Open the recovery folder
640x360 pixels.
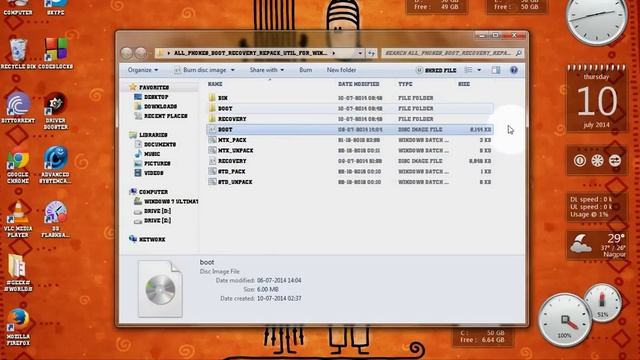(350, 119)
